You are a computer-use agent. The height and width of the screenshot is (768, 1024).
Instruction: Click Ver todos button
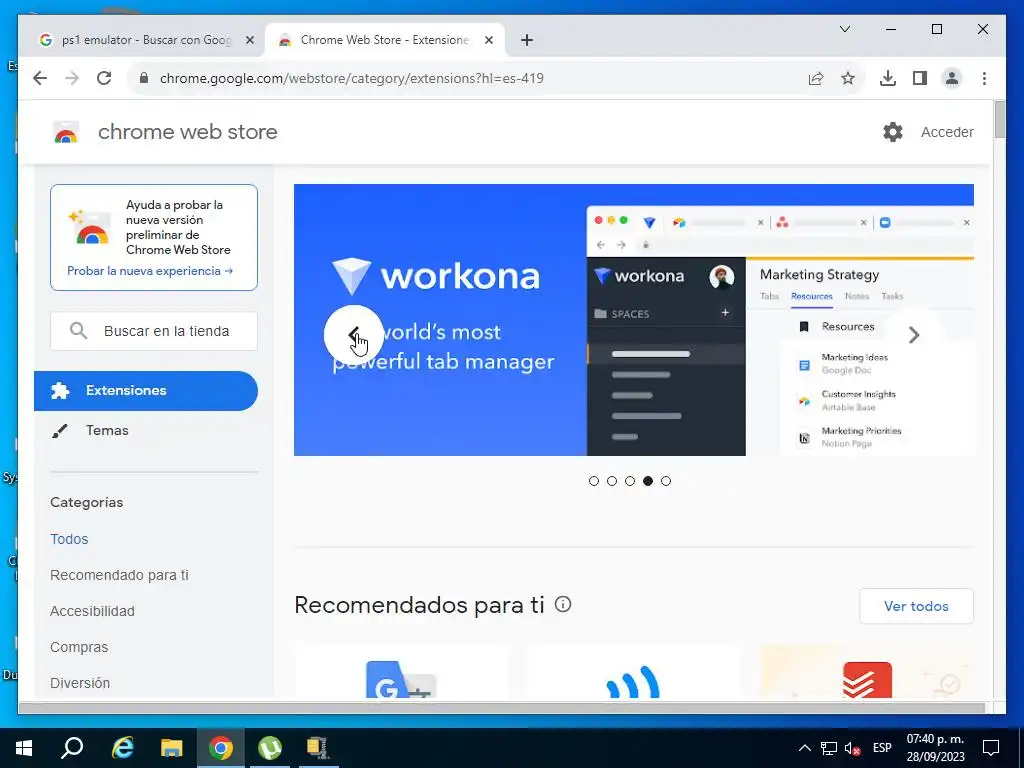916,606
